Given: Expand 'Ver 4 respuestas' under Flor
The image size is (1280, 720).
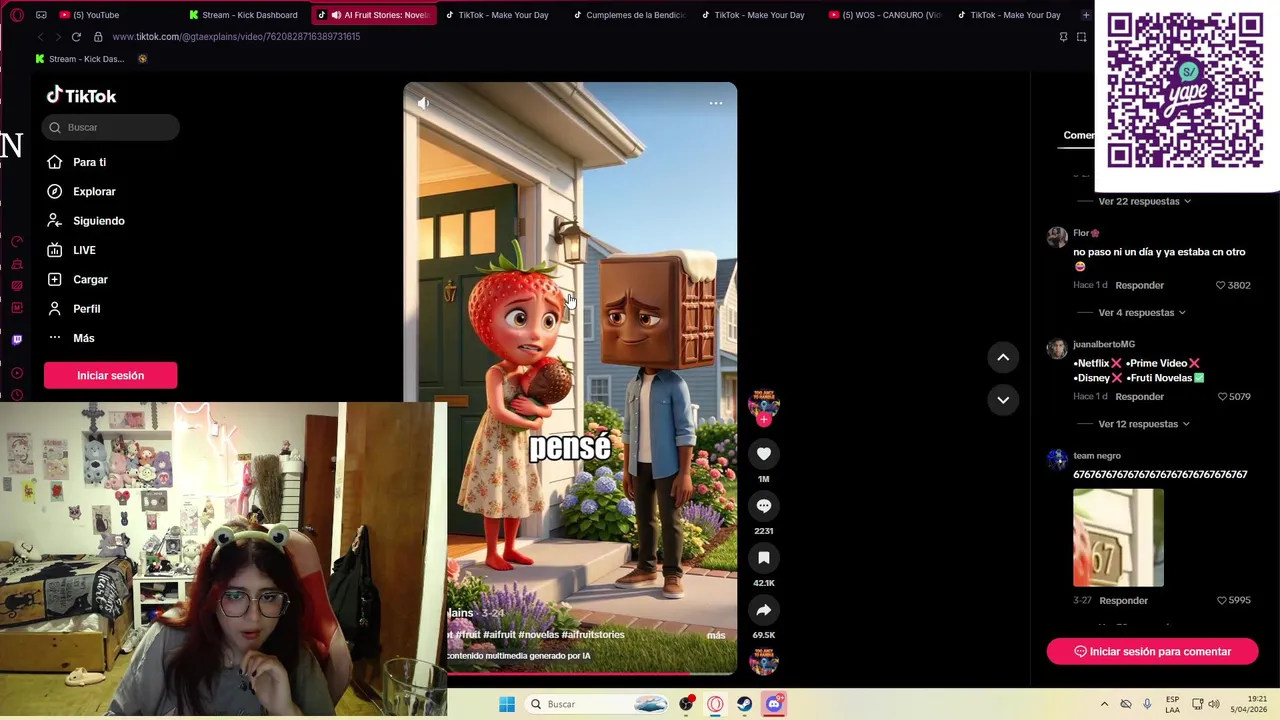Looking at the screenshot, I should coord(1141,312).
